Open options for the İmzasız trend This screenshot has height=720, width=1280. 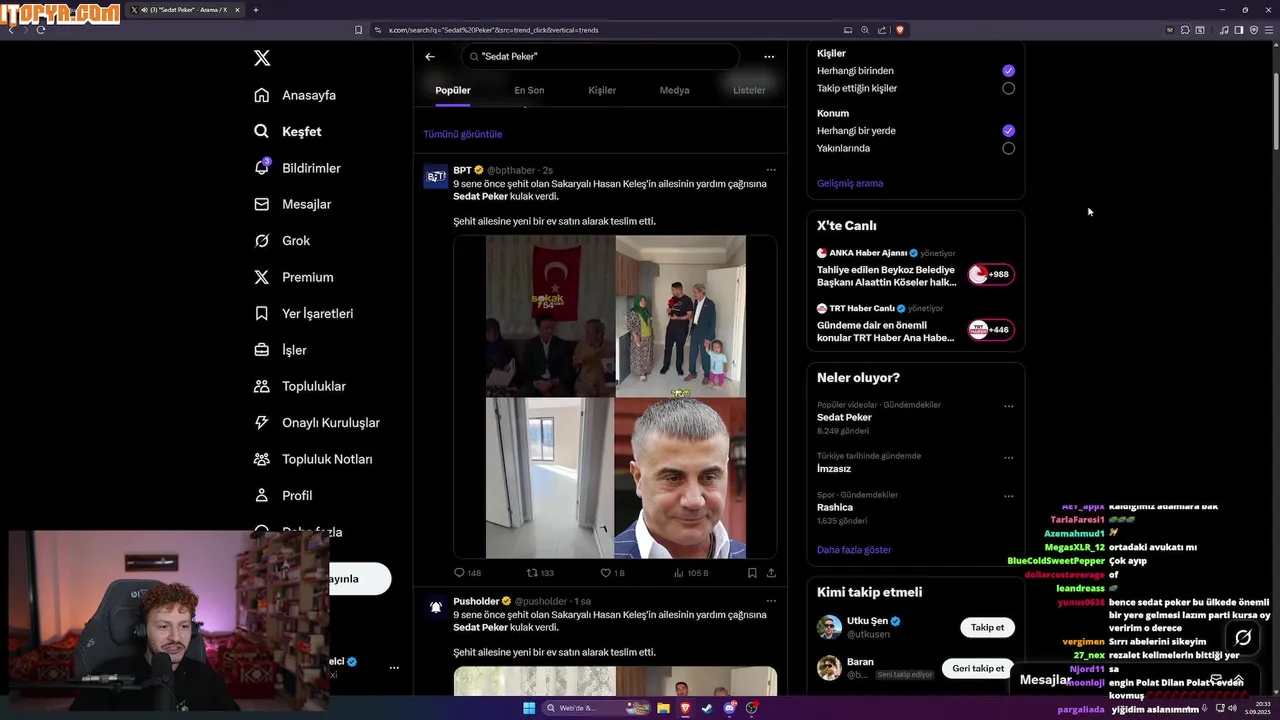click(1008, 458)
